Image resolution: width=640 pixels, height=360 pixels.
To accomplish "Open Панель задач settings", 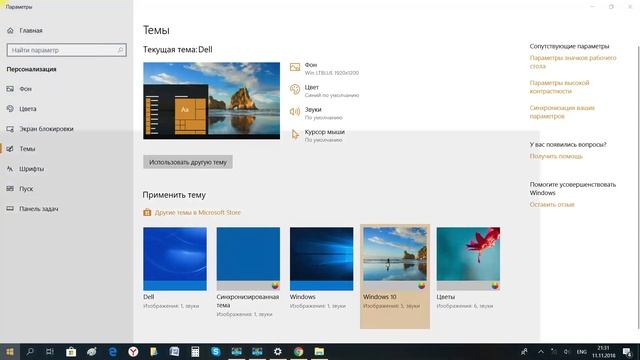I will tap(33, 209).
